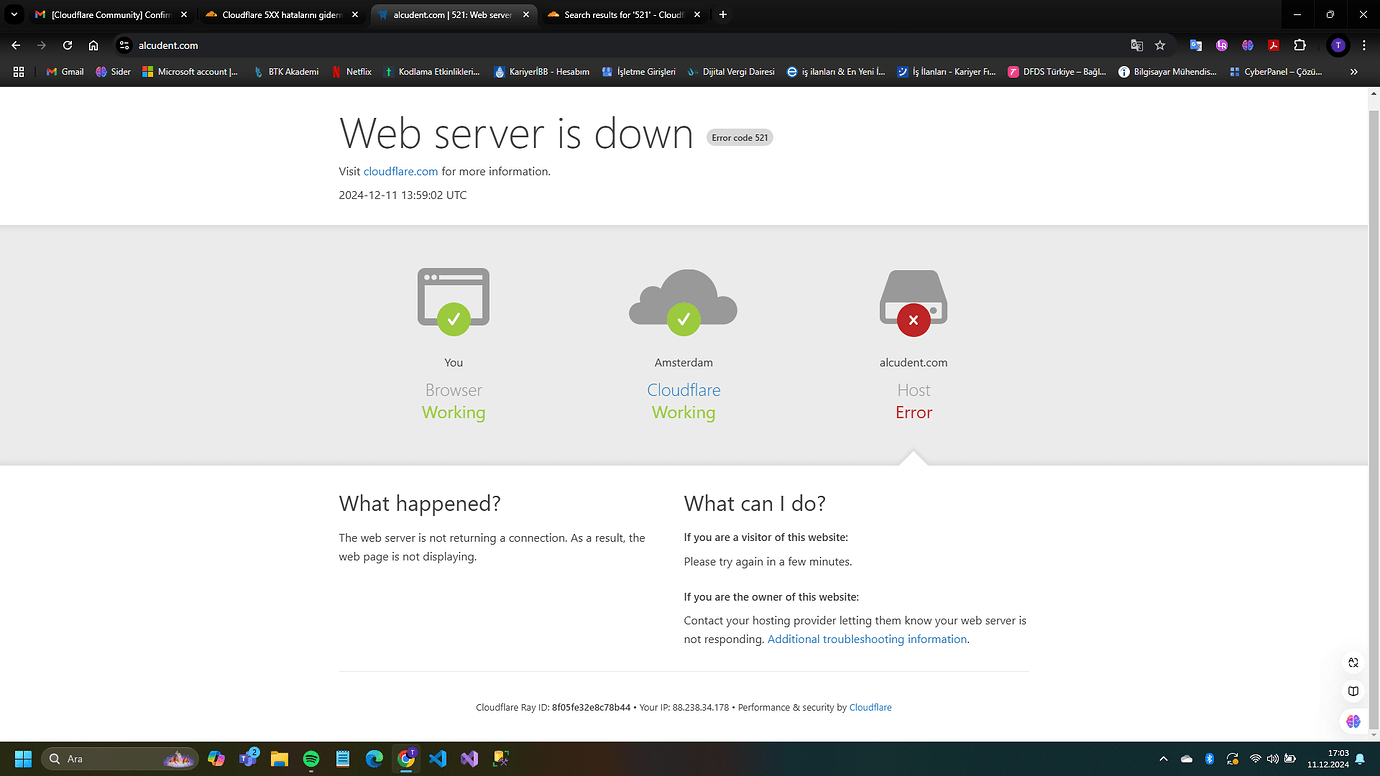Expand the hidden system tray icons
Viewport: 1380px width, 776px height.
tap(1163, 759)
